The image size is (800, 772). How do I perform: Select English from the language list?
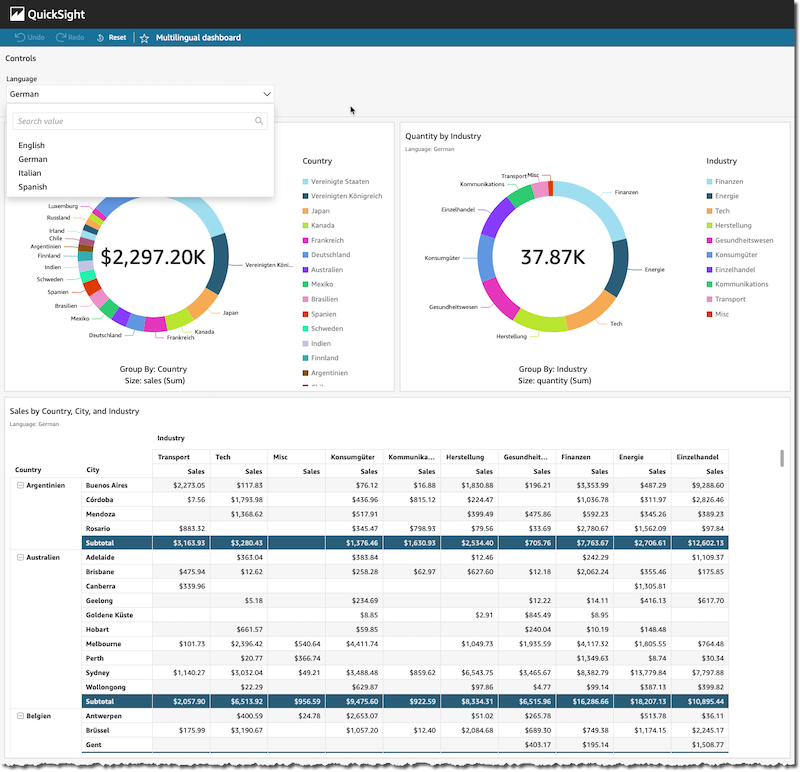pyautogui.click(x=32, y=145)
